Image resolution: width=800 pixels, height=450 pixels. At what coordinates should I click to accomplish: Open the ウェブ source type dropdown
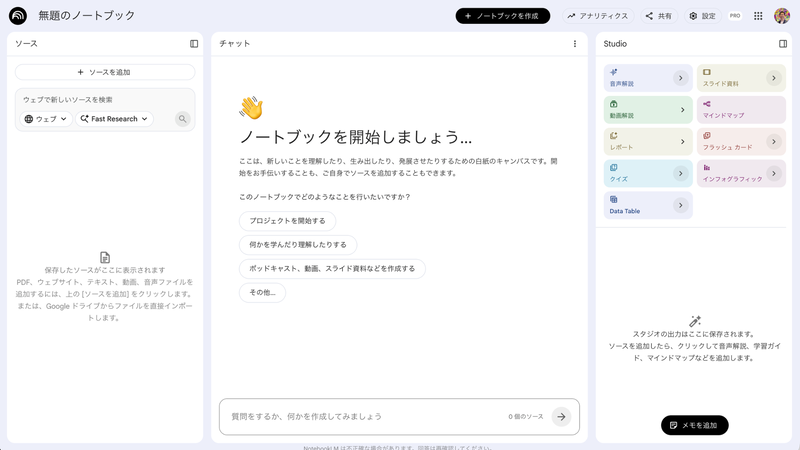[x=46, y=119]
